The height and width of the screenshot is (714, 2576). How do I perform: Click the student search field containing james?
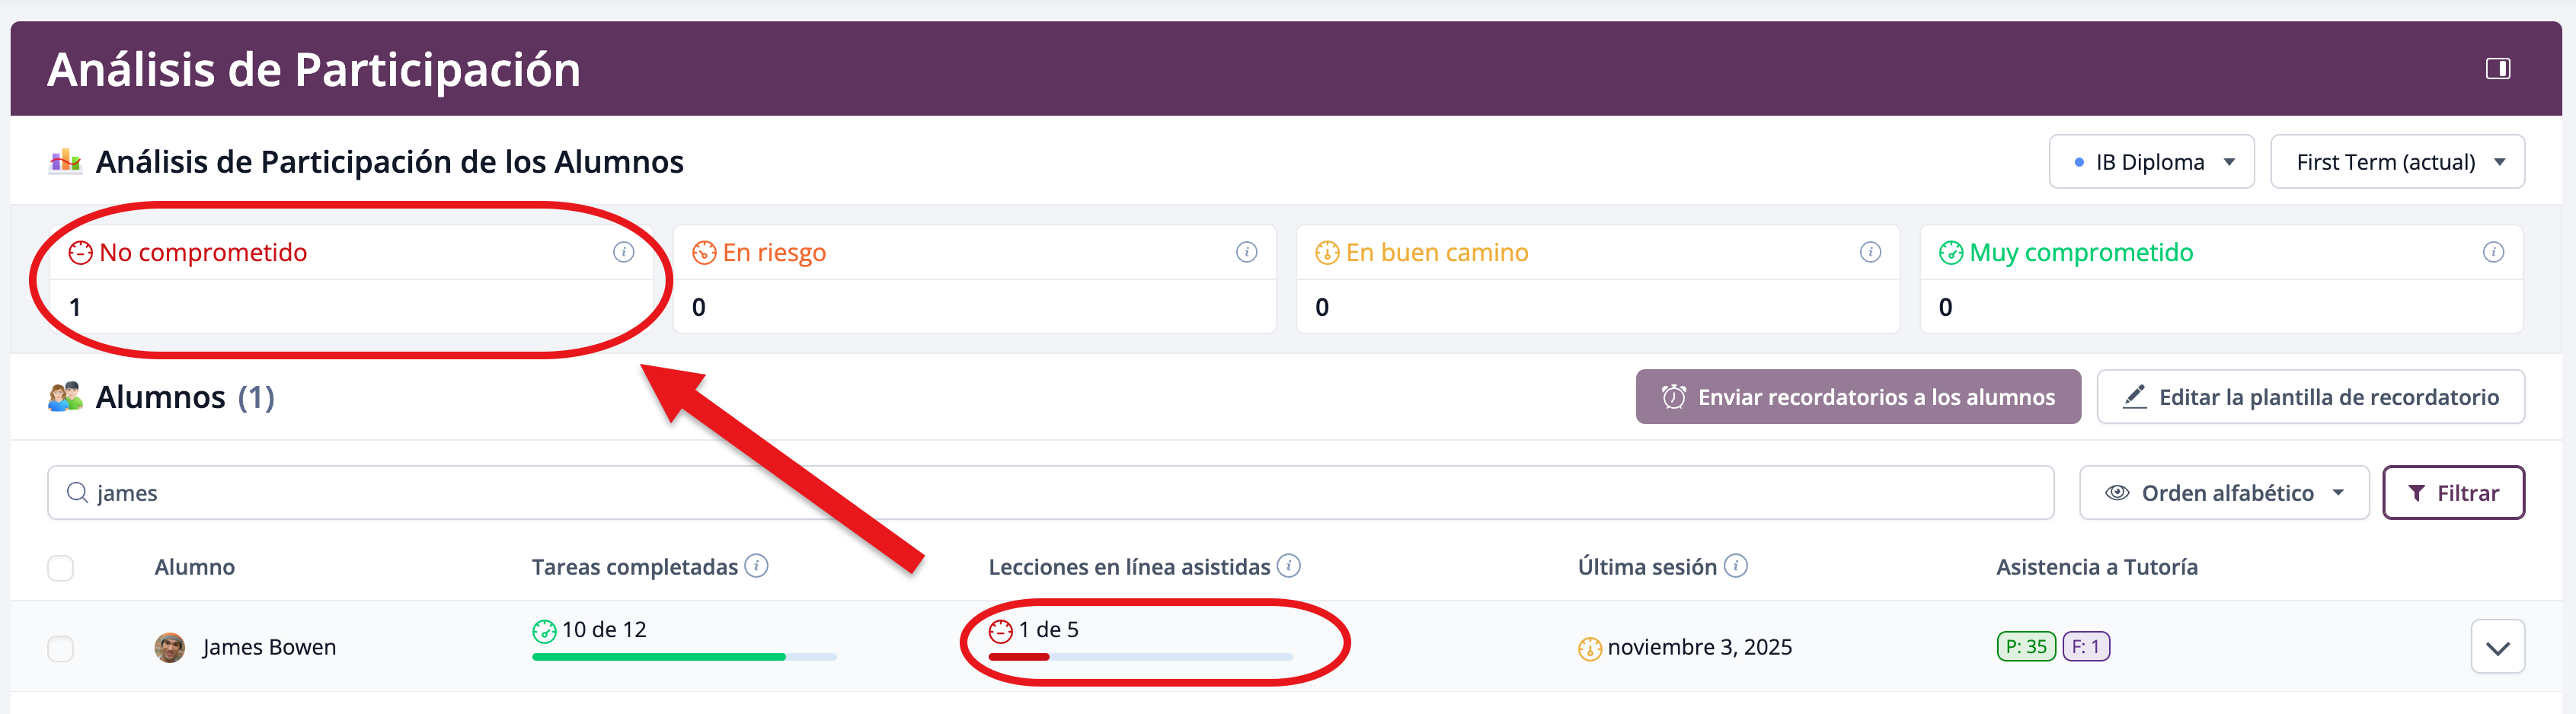pyautogui.click(x=1050, y=493)
